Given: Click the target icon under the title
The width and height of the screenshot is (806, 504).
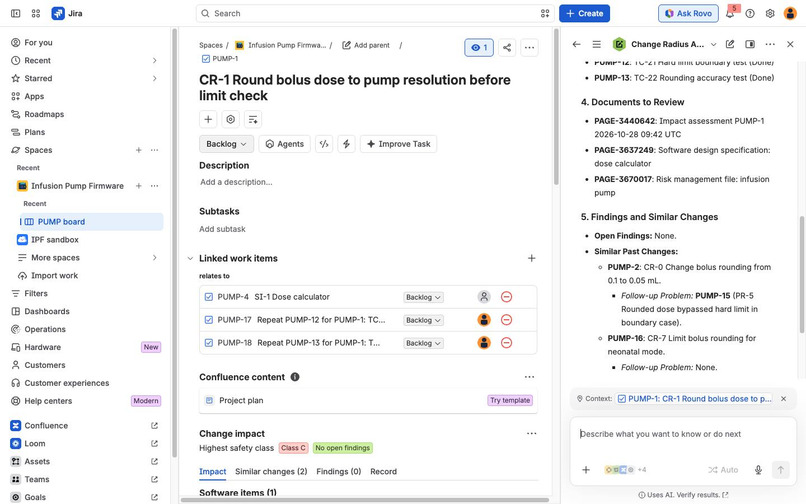Looking at the screenshot, I should (230, 119).
